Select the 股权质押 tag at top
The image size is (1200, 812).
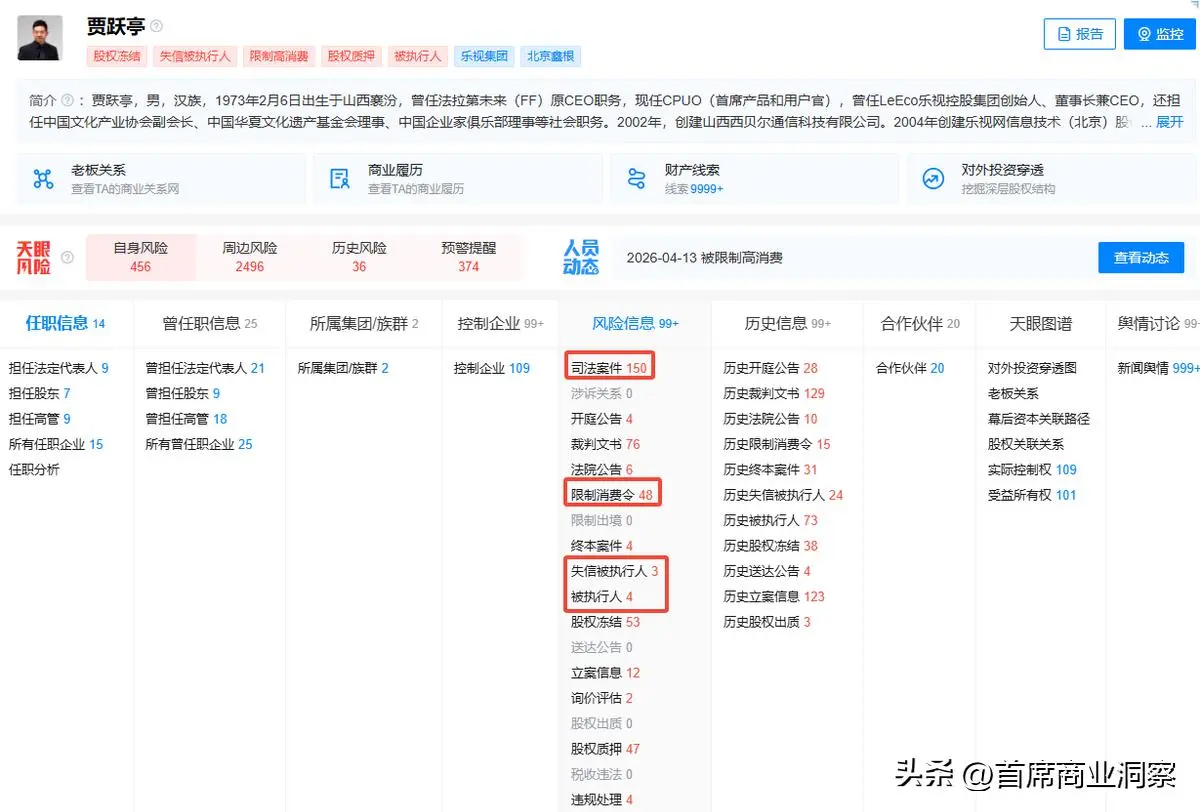tap(352, 57)
